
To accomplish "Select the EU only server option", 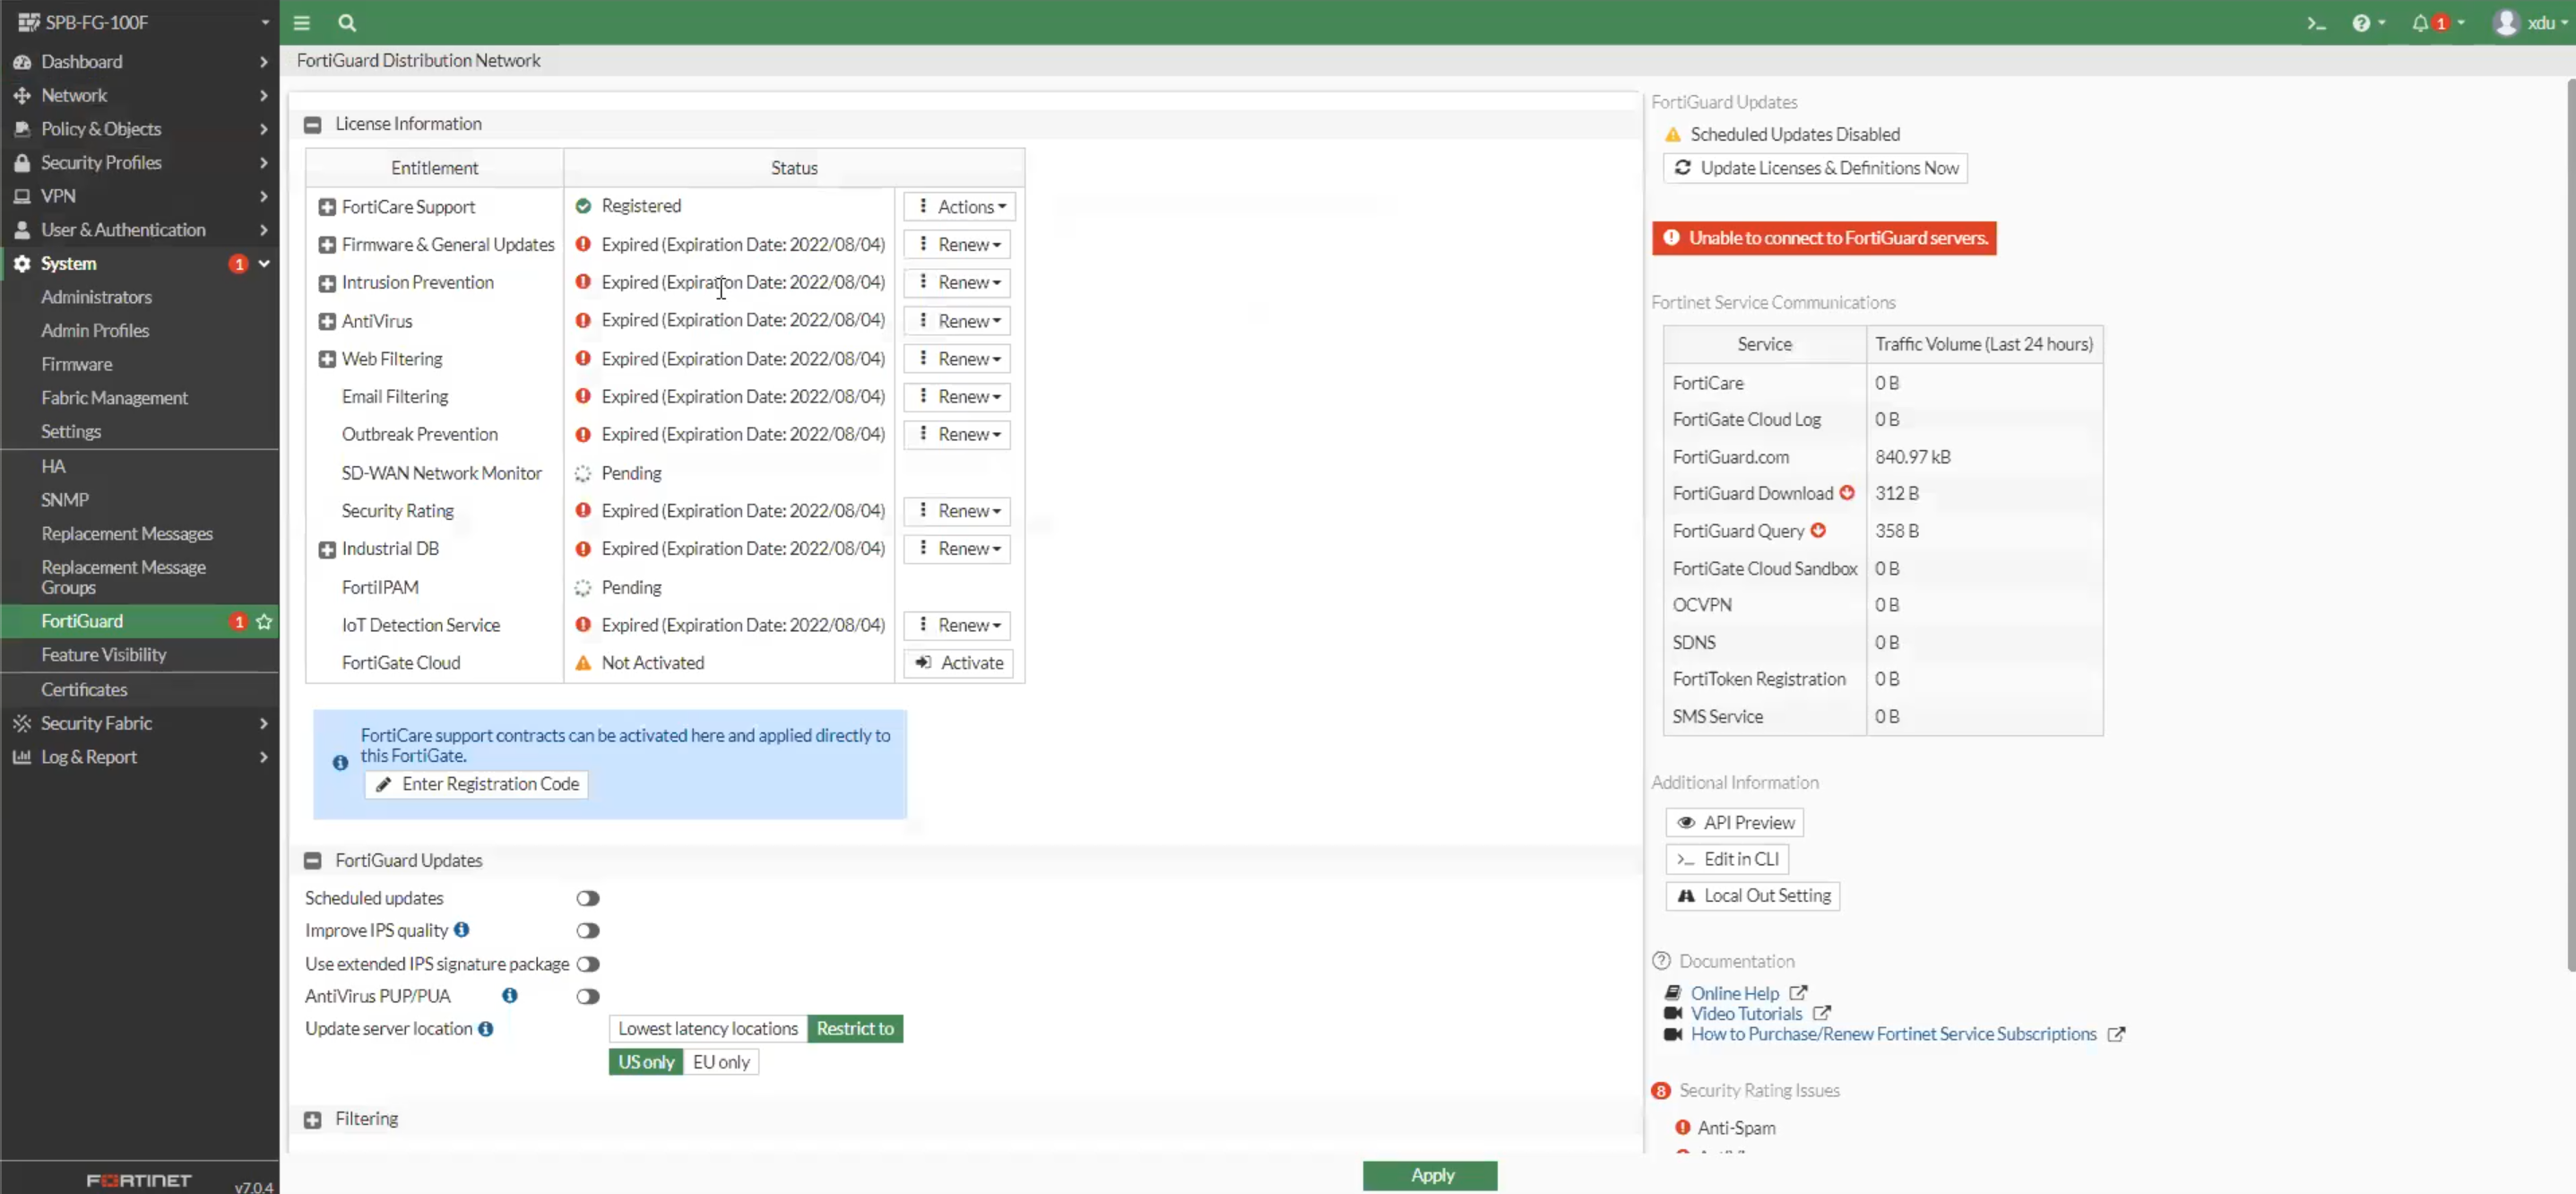I will [x=721, y=1062].
